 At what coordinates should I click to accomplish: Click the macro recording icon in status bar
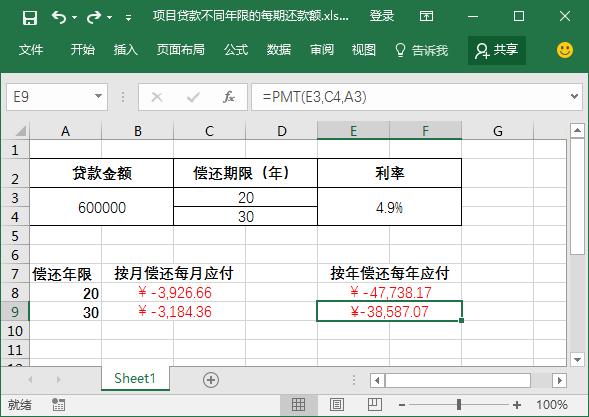click(58, 405)
